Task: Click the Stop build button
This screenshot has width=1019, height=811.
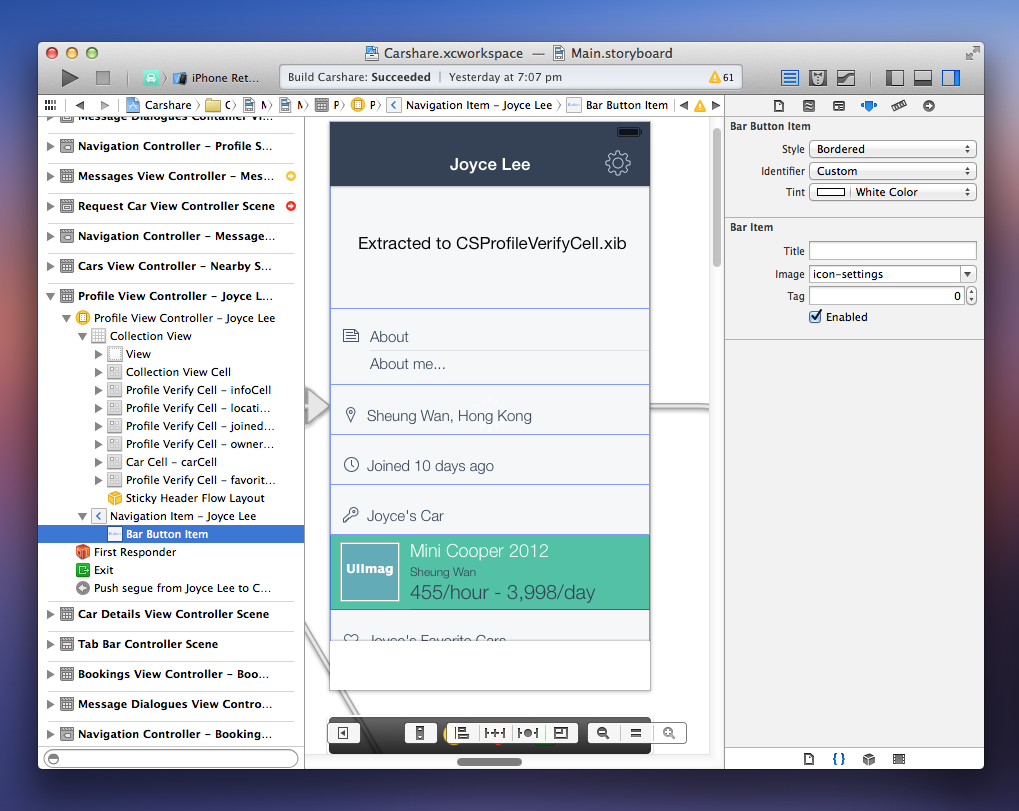Action: click(103, 78)
